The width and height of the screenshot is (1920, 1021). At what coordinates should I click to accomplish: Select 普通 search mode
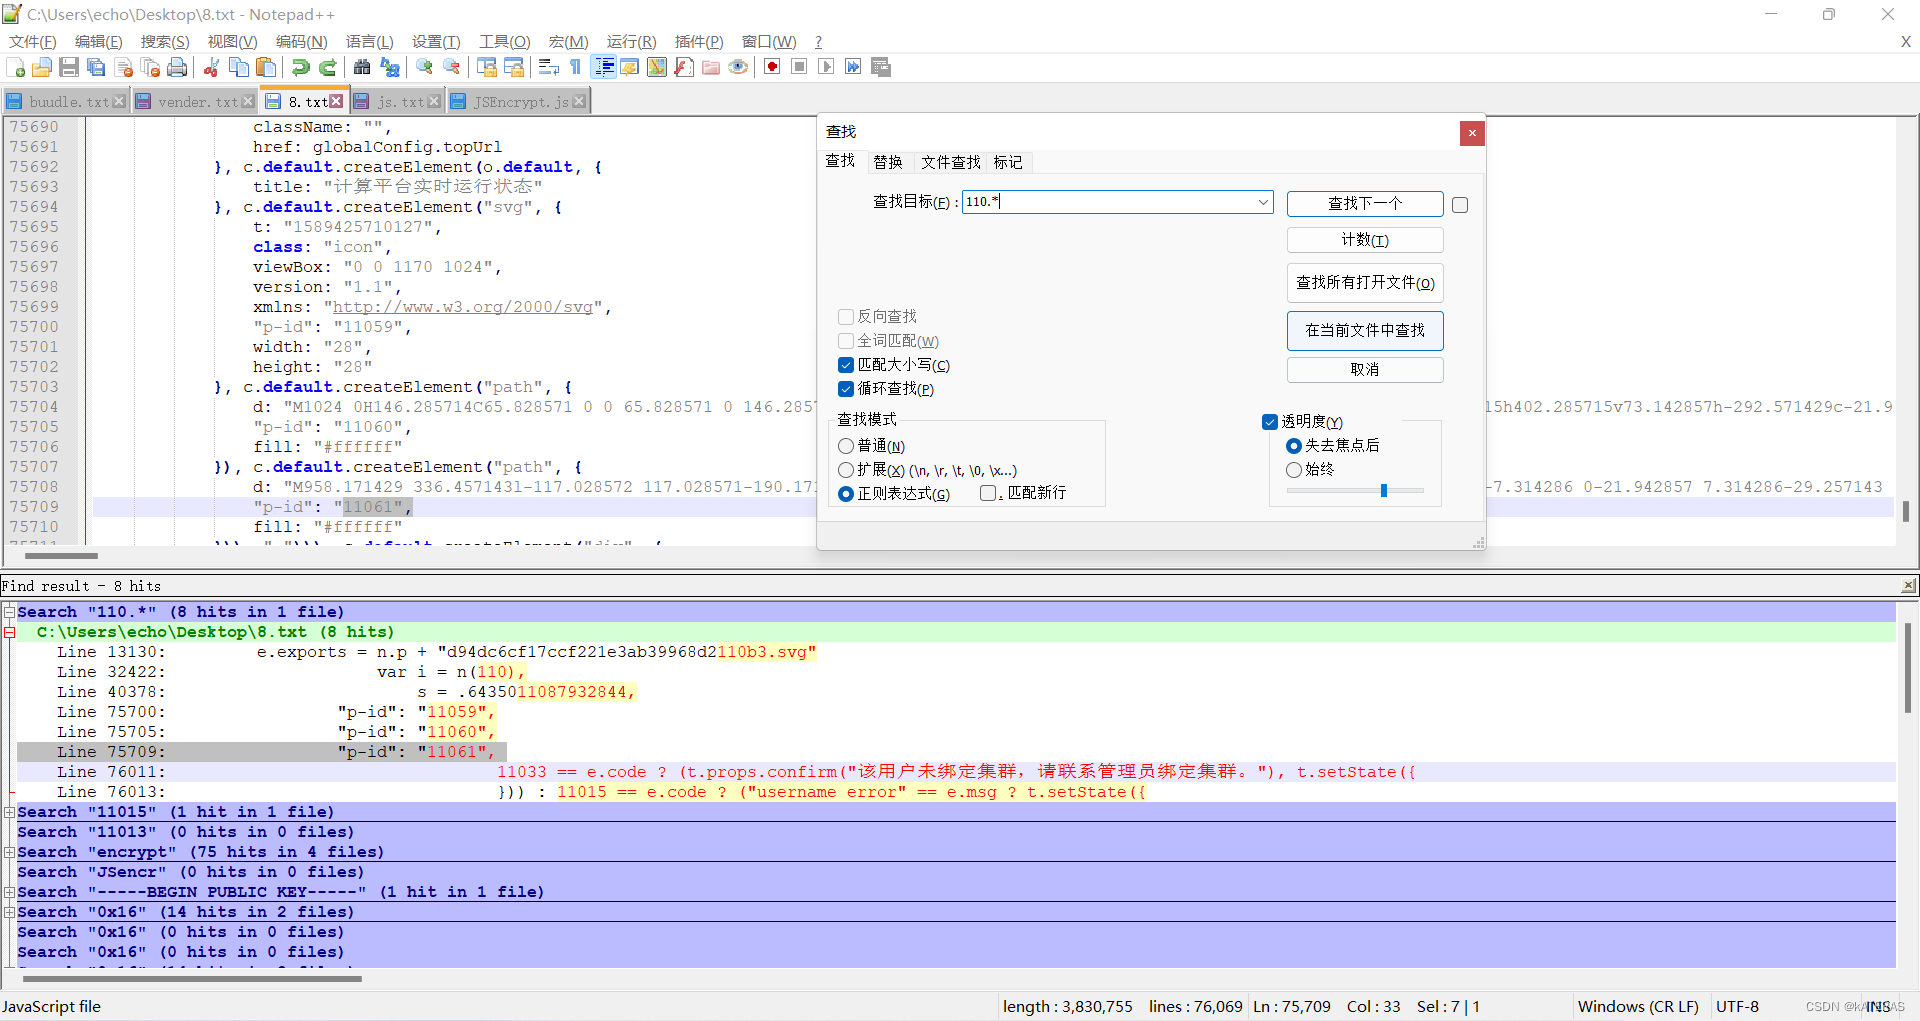tap(846, 446)
